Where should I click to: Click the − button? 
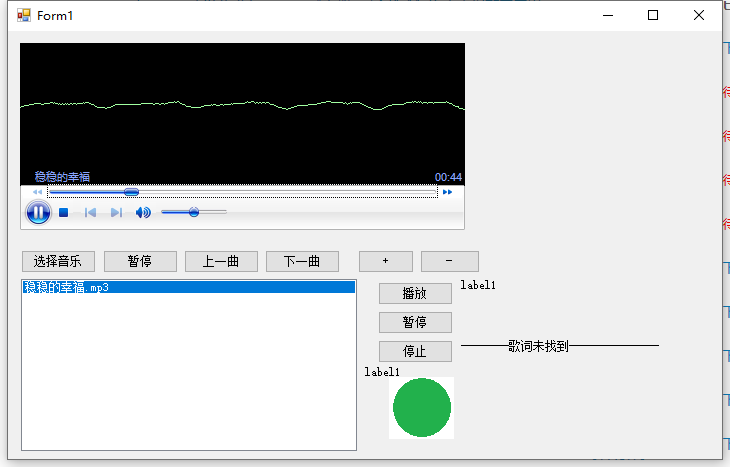450,261
